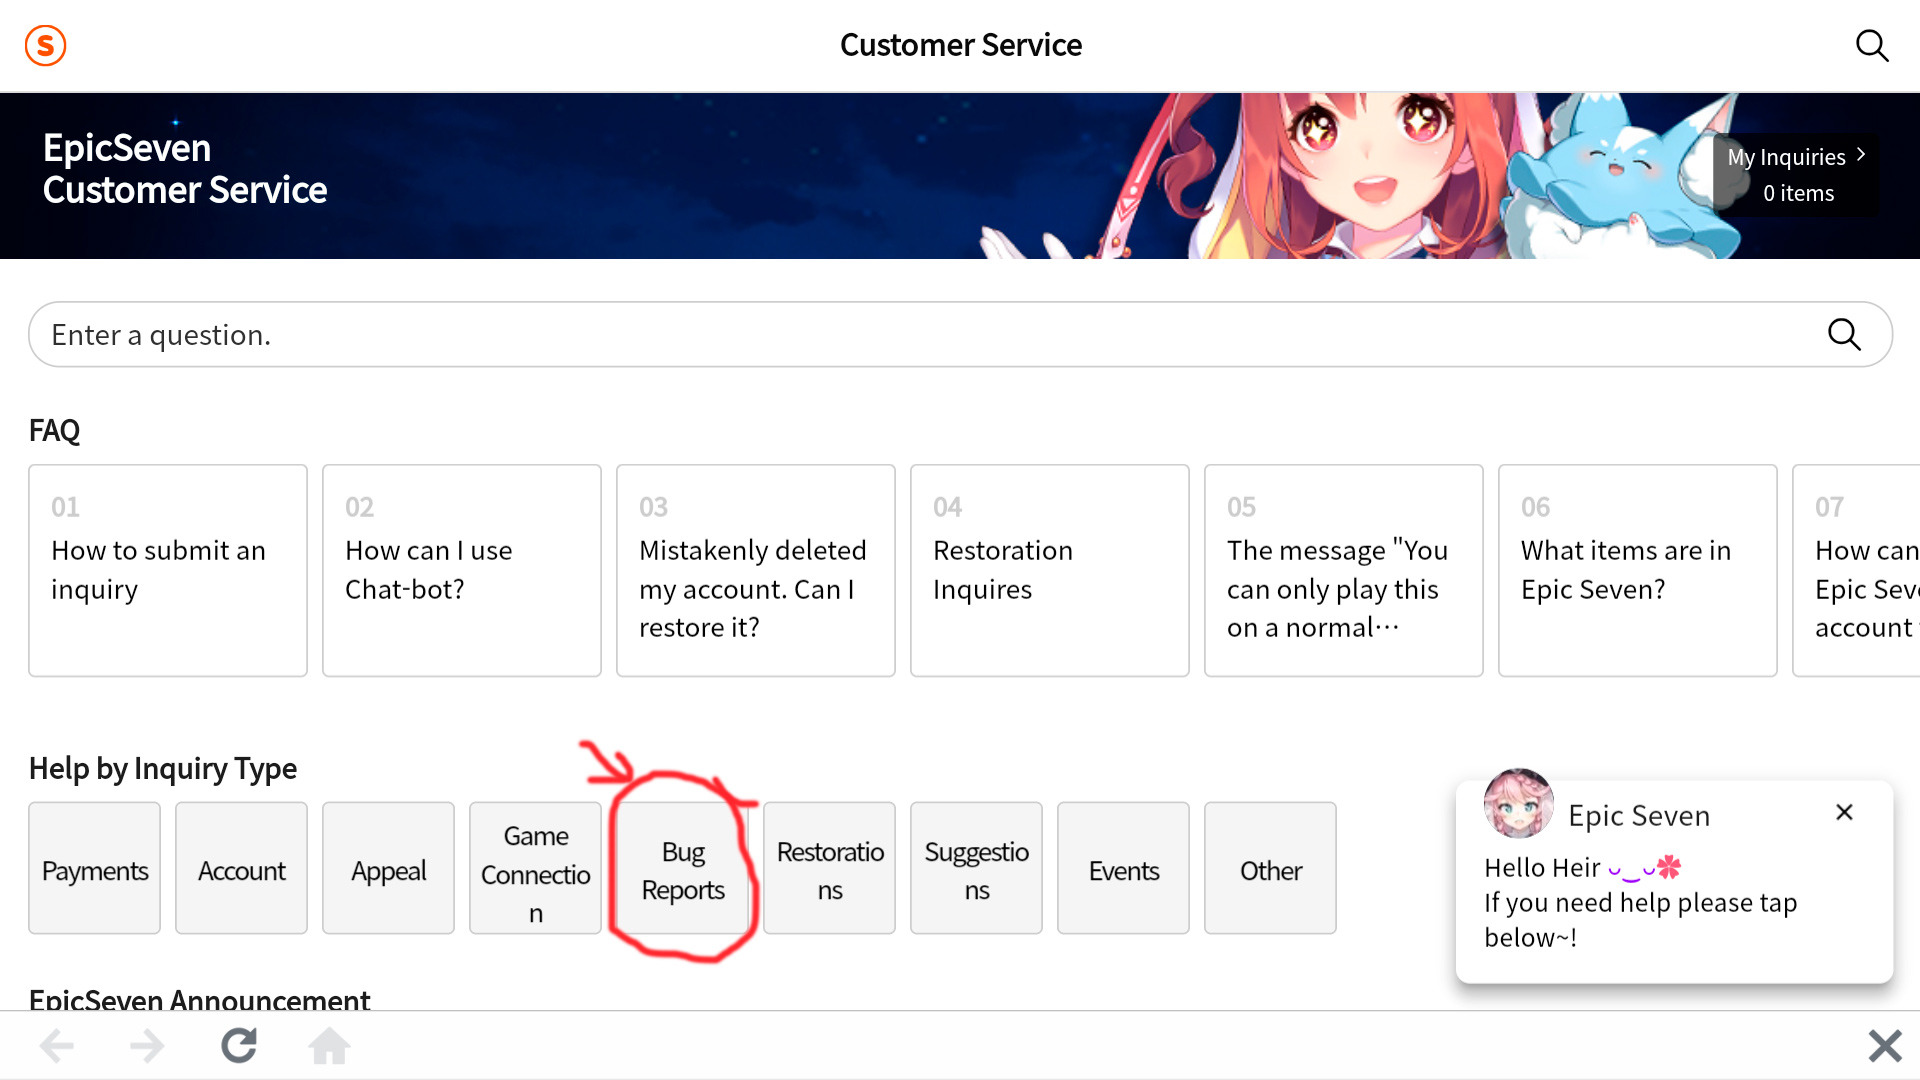Reload the page with refresh icon
Image resolution: width=1920 pixels, height=1080 pixels.
239,1046
